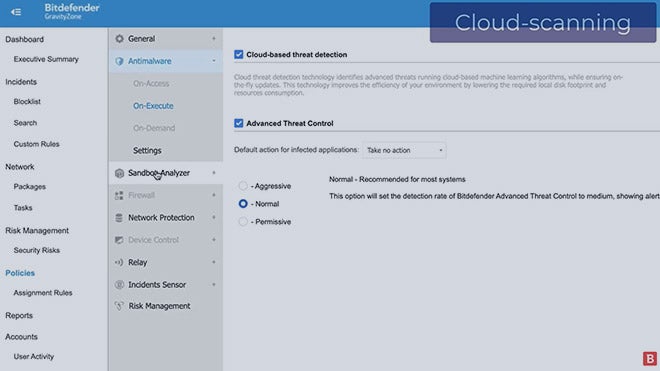This screenshot has width=660, height=371.
Task: Uncheck Advanced Threat Control
Action: 239,123
